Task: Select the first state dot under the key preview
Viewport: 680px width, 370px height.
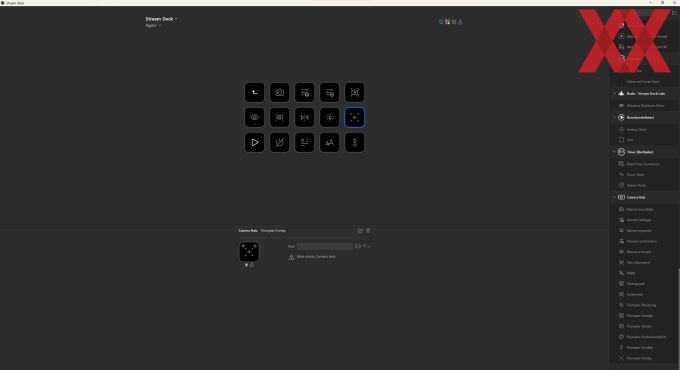Action: click(246, 265)
